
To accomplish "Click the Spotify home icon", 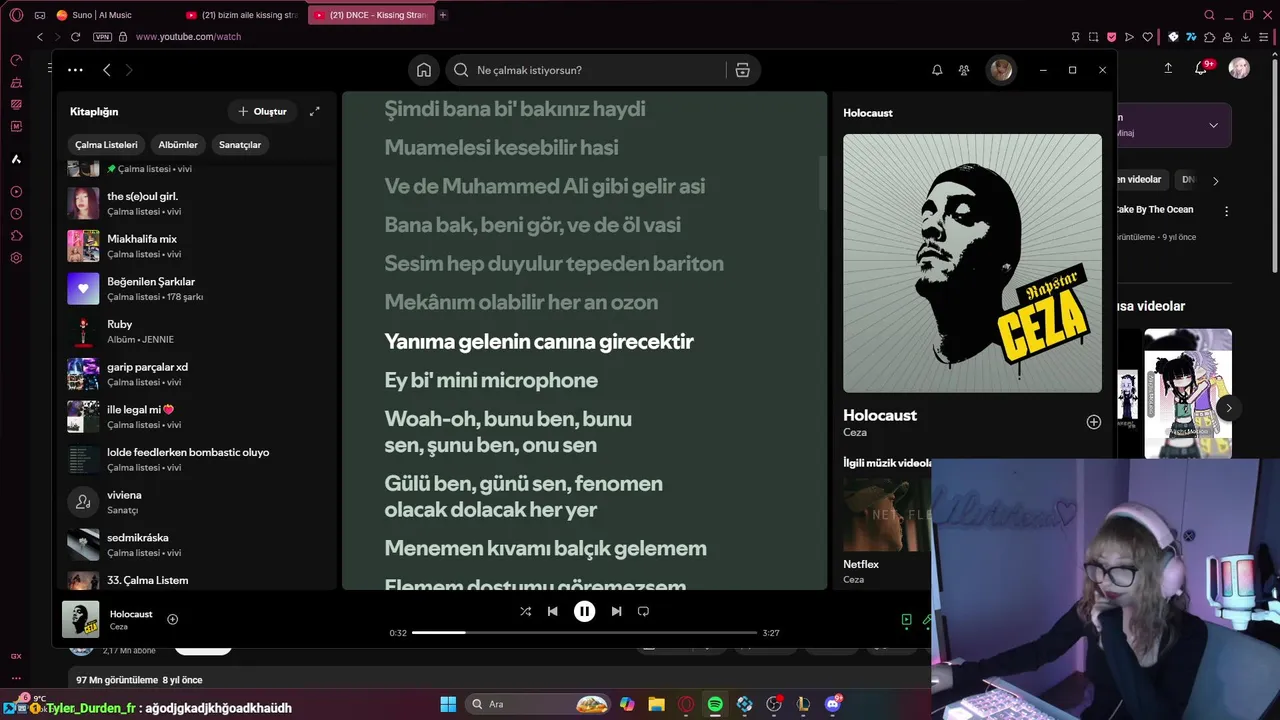I will click(424, 70).
